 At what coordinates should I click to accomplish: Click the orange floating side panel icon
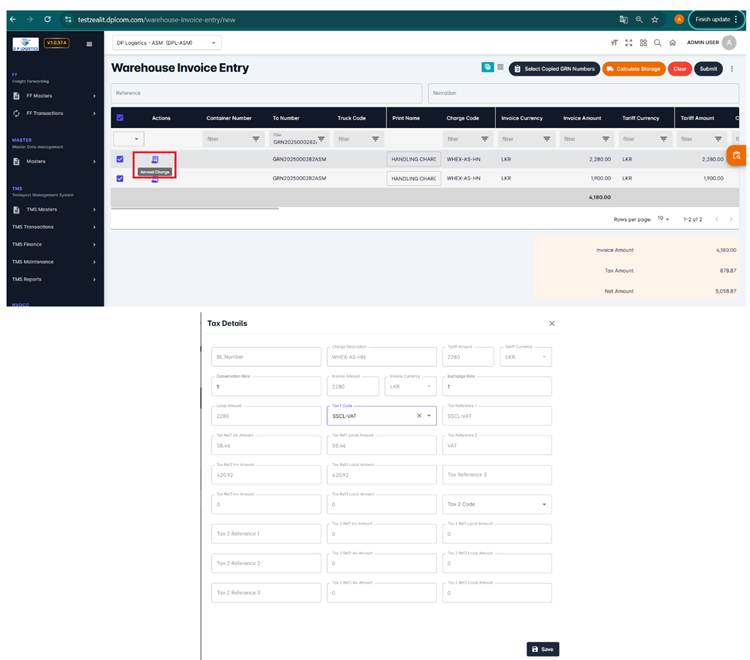pyautogui.click(x=737, y=155)
